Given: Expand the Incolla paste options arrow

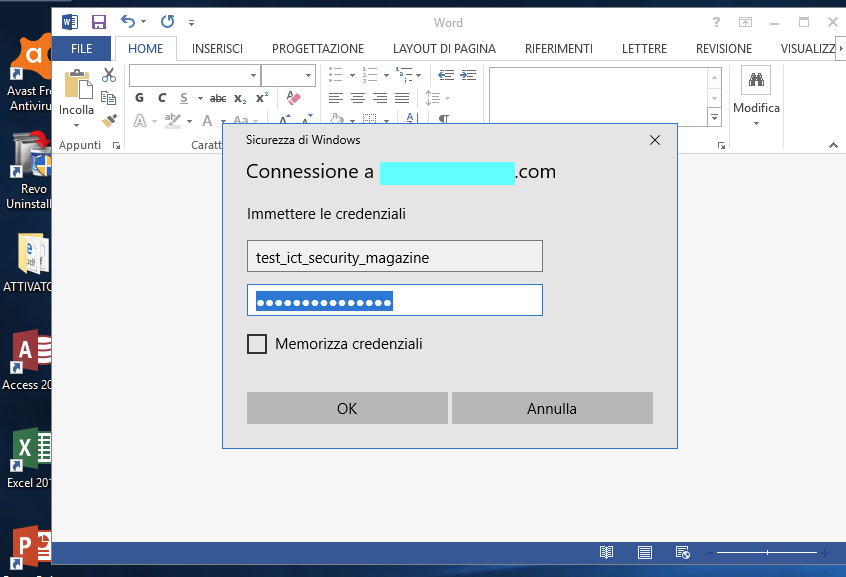Looking at the screenshot, I should tap(77, 125).
